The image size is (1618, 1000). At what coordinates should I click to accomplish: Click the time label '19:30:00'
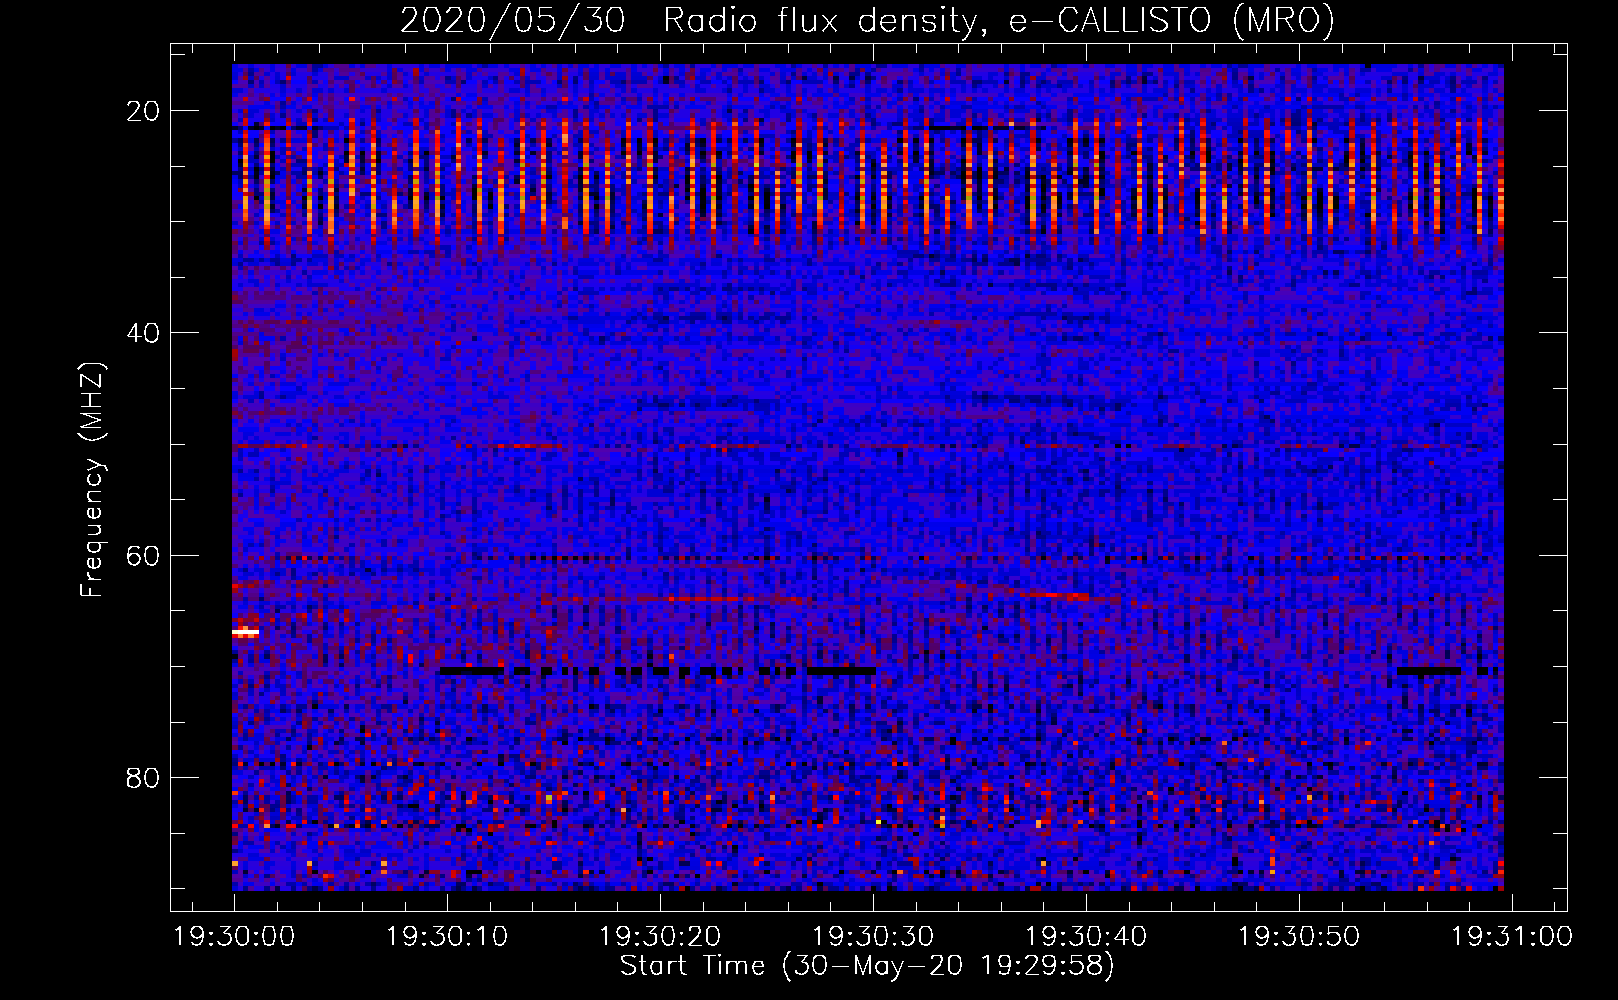coord(234,937)
